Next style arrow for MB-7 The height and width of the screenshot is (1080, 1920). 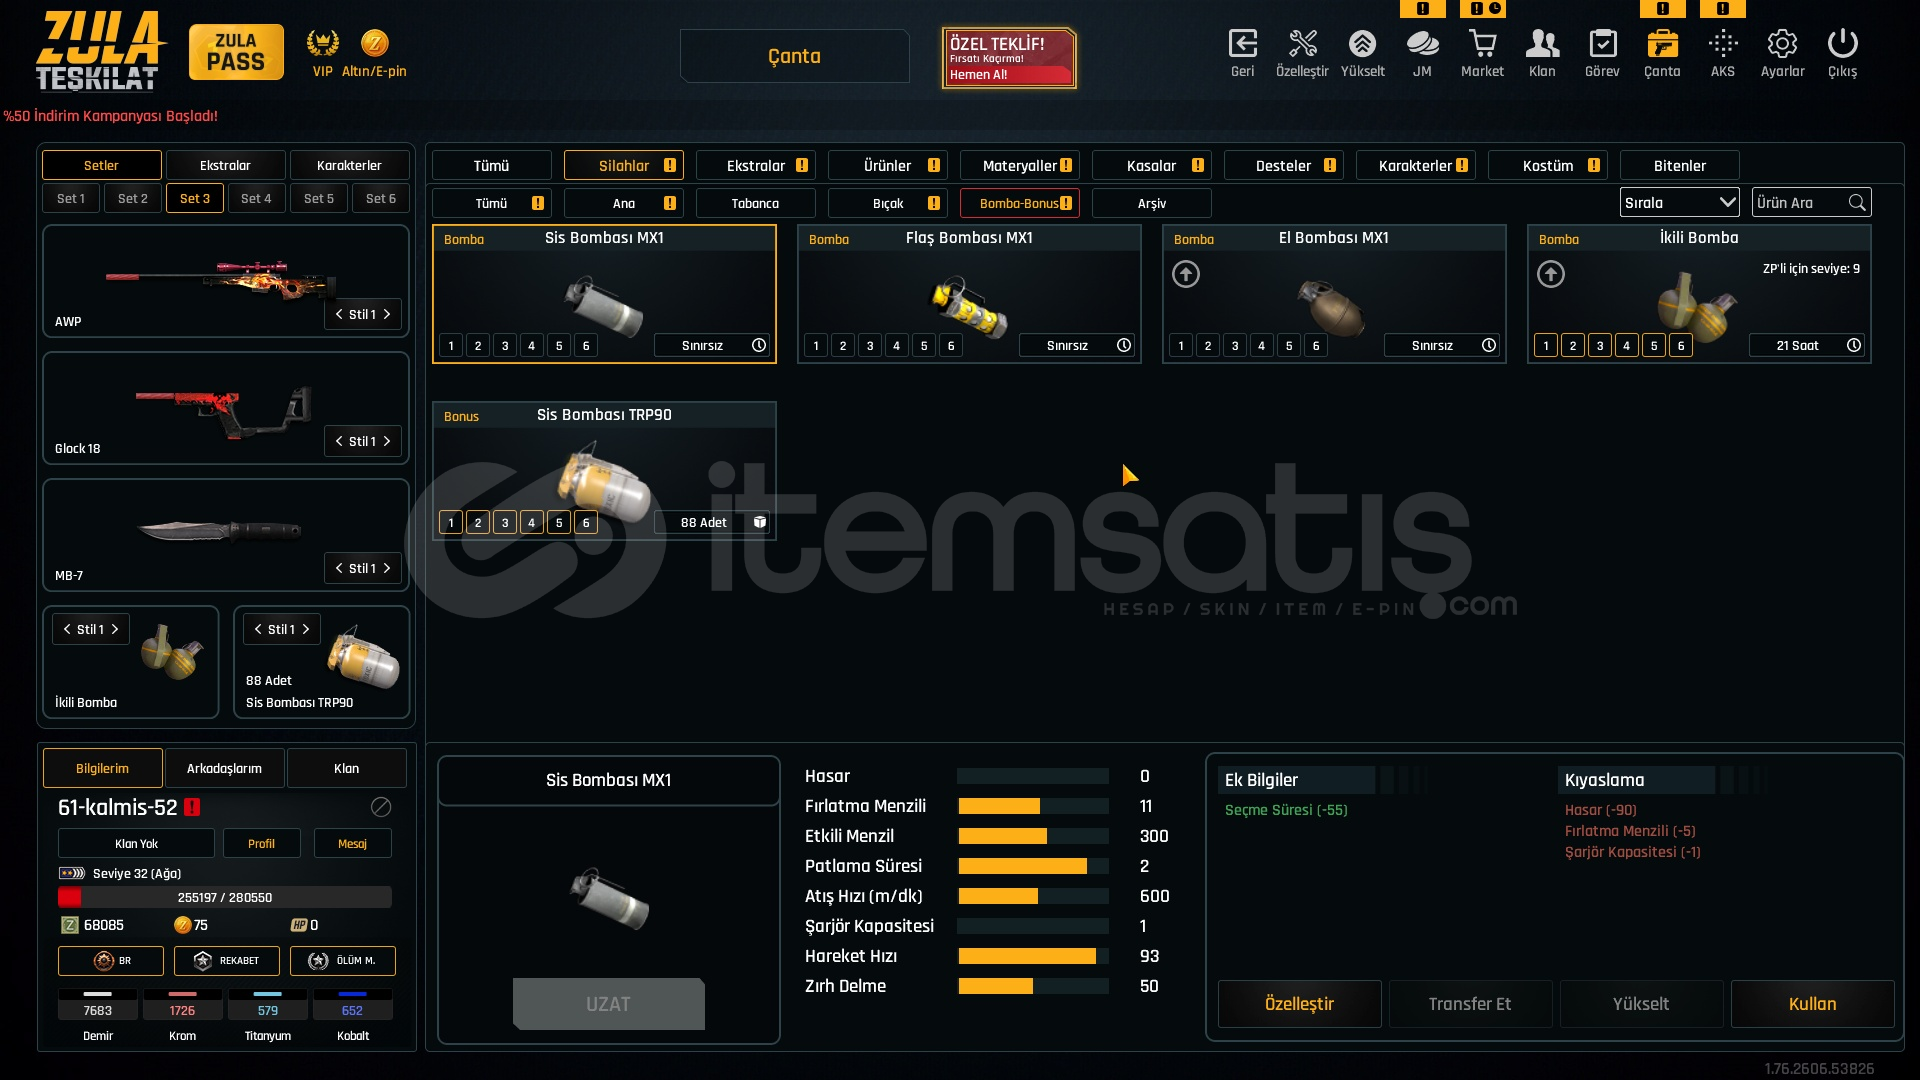coord(387,568)
